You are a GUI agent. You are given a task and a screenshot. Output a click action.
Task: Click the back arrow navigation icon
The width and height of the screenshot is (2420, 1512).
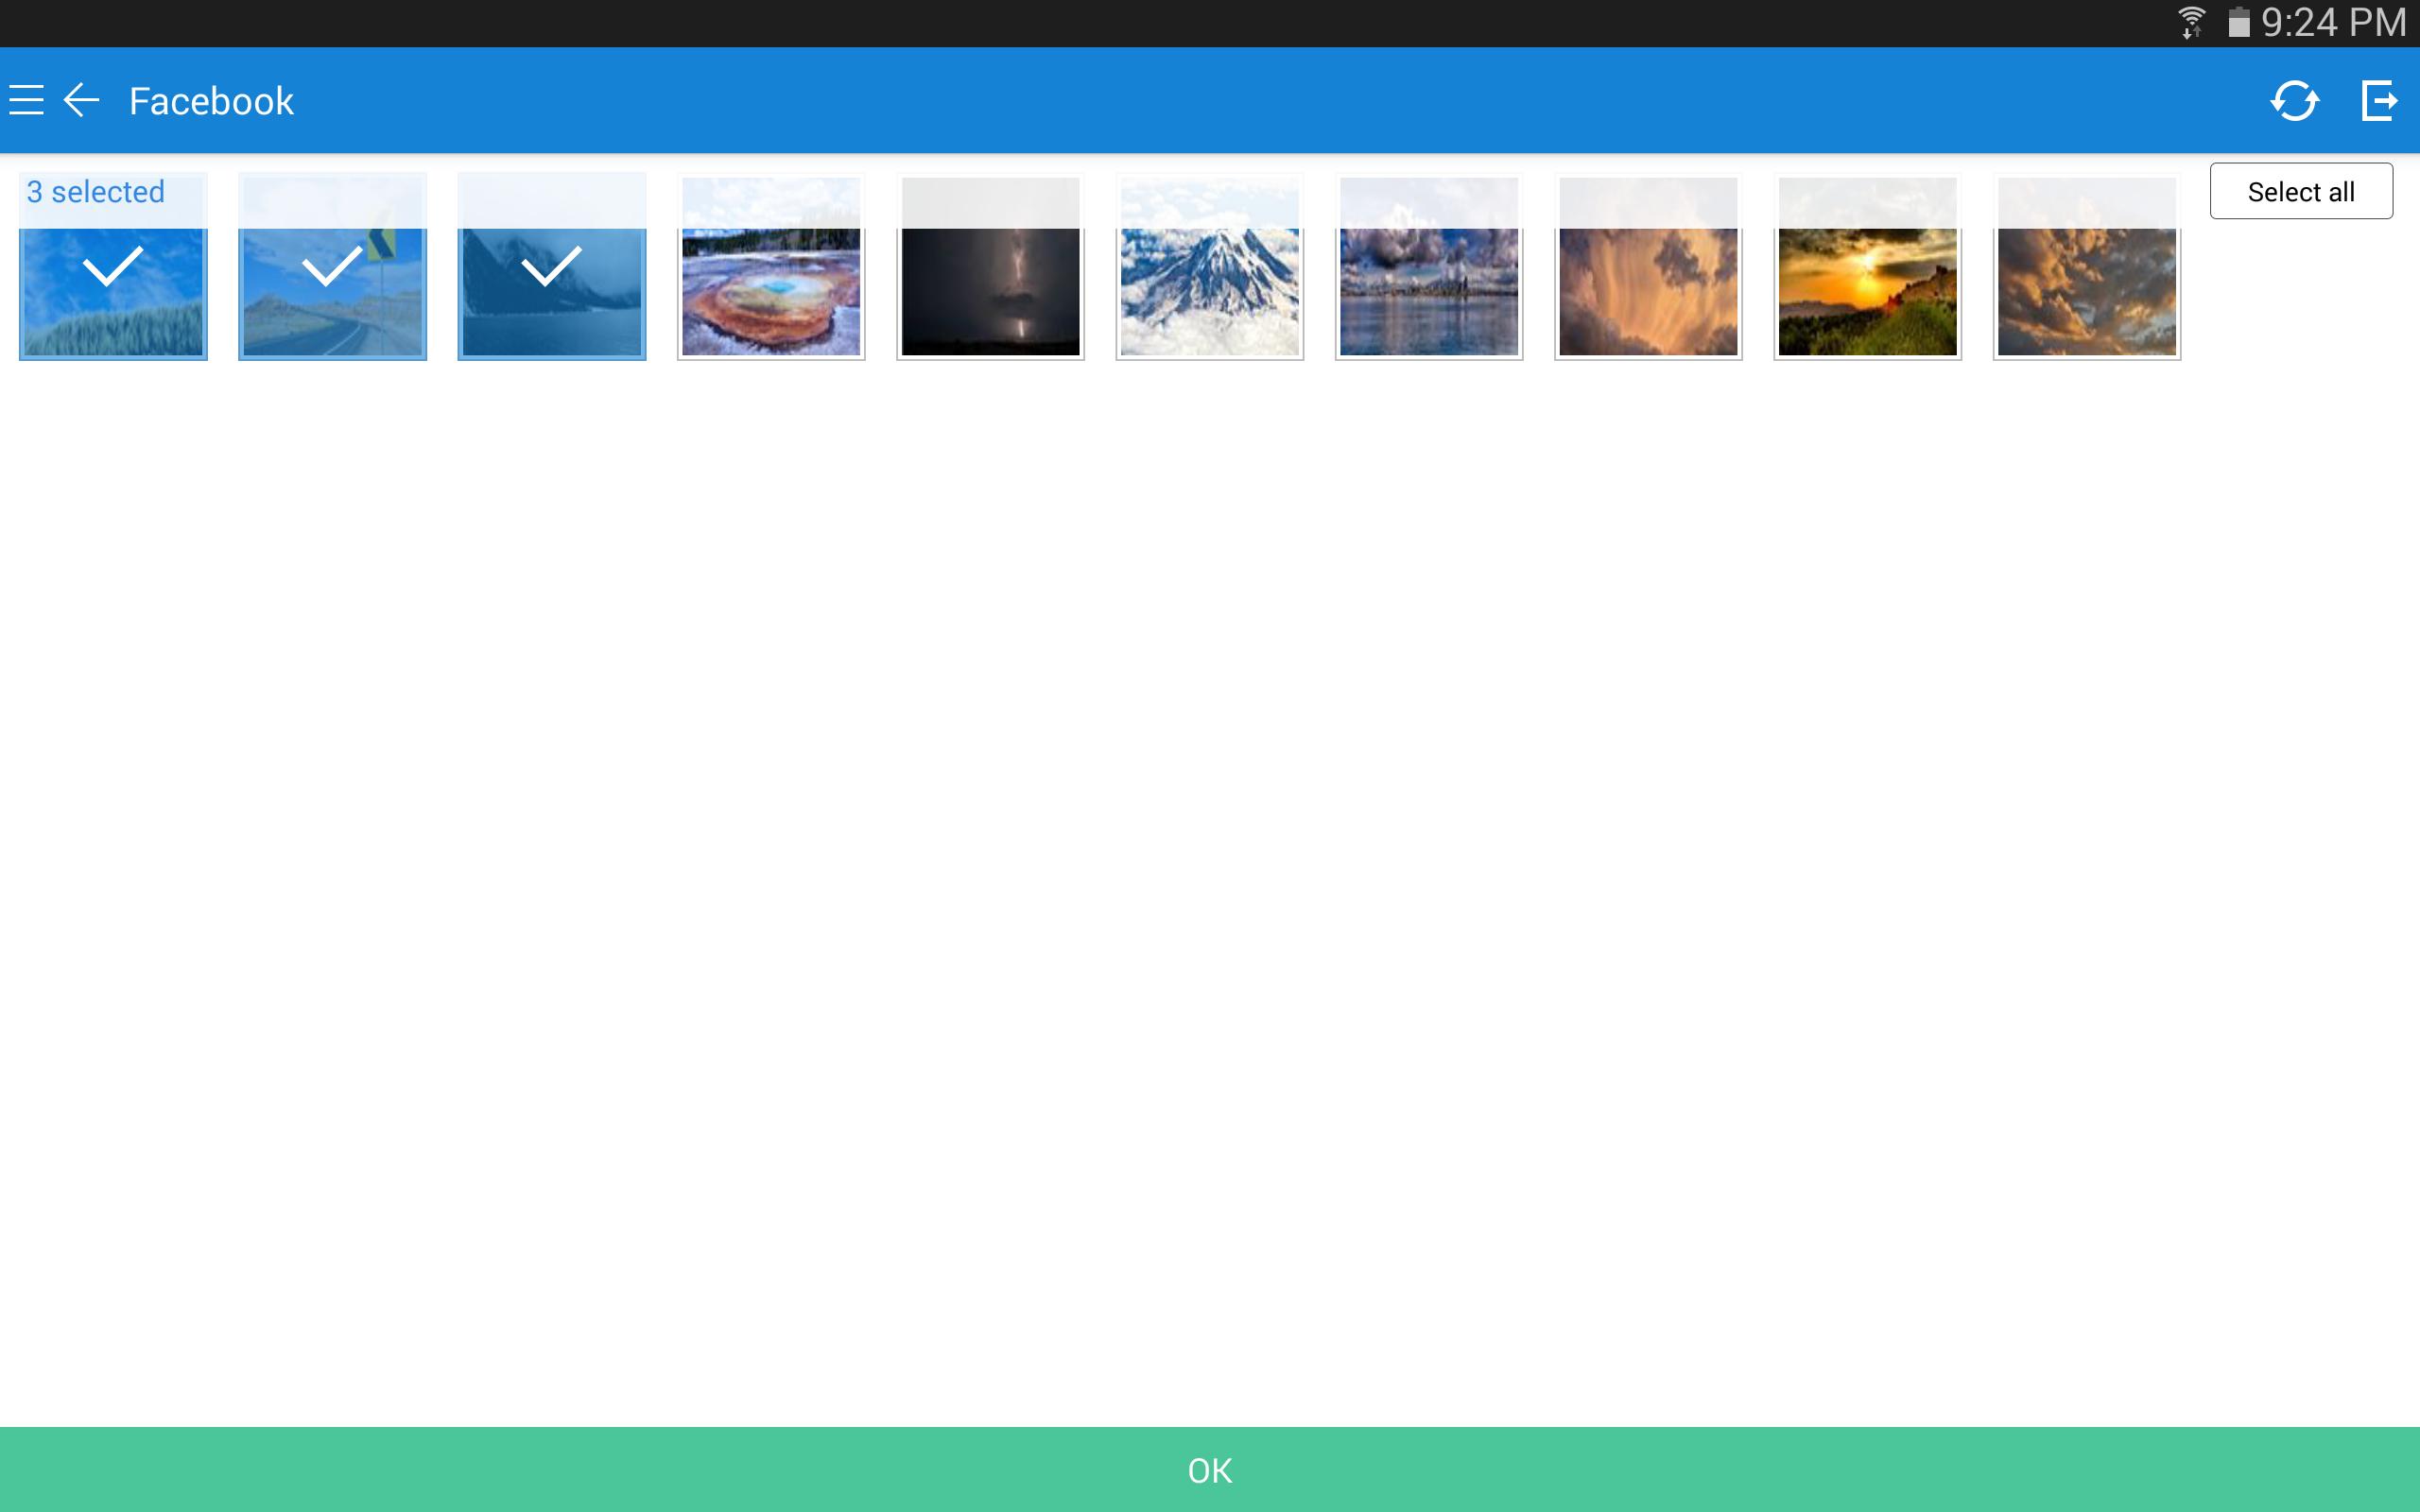pos(82,99)
